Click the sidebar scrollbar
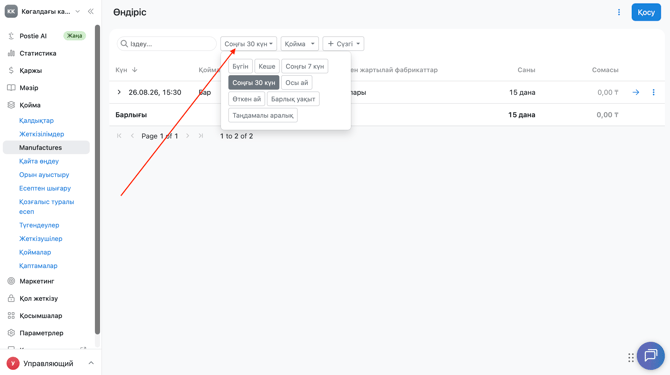Image resolution: width=670 pixels, height=375 pixels. [x=97, y=179]
